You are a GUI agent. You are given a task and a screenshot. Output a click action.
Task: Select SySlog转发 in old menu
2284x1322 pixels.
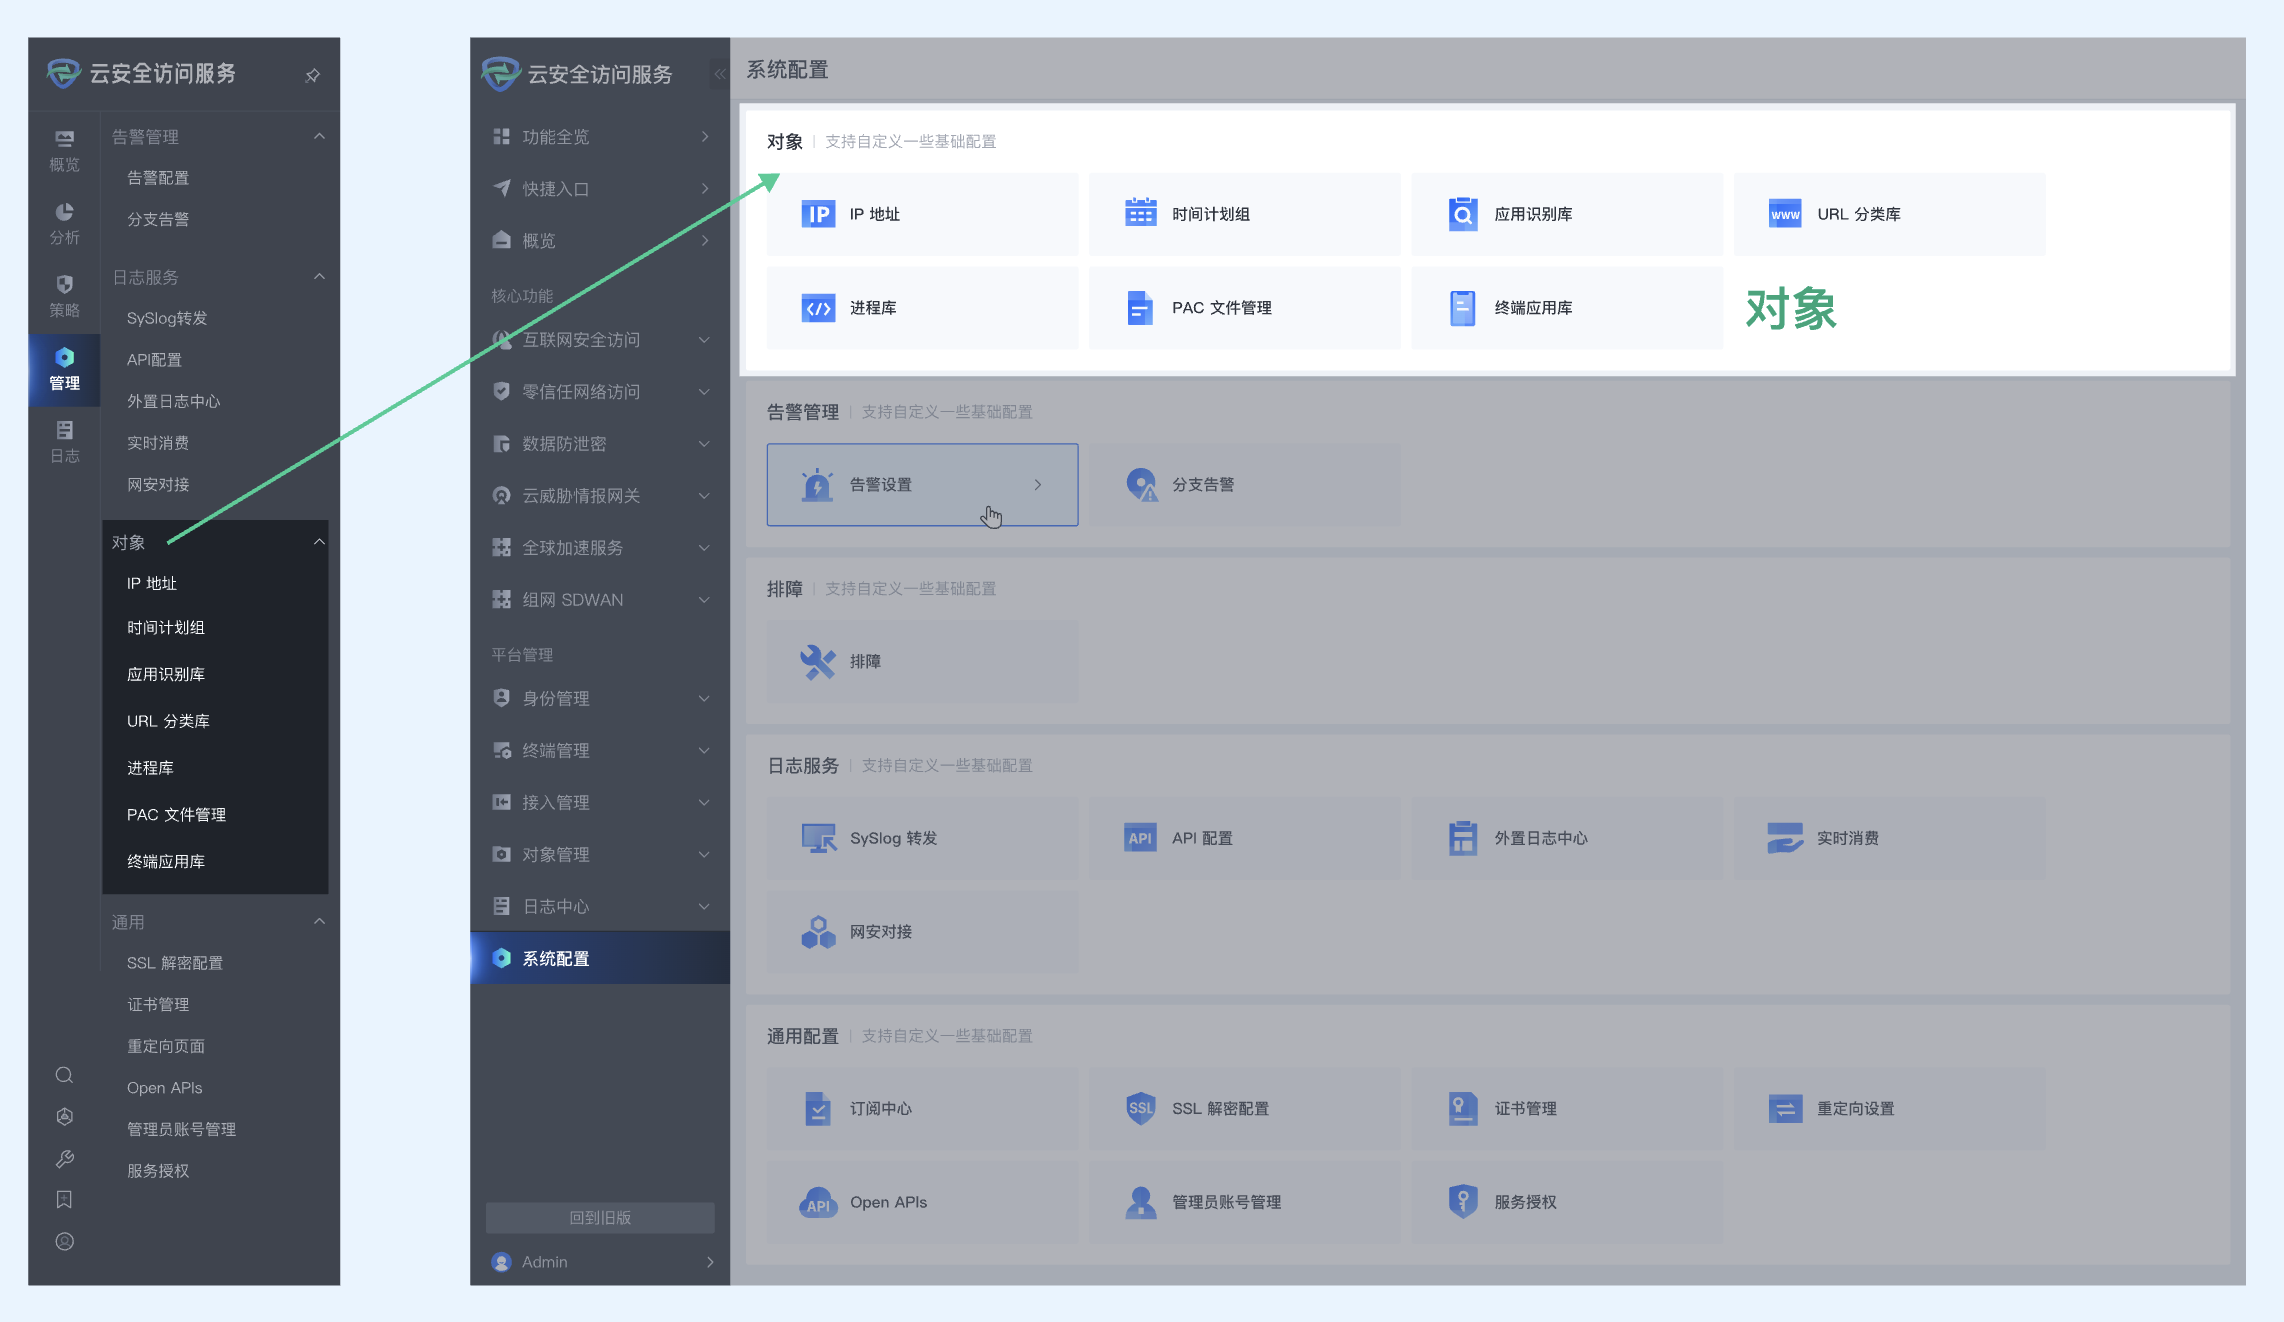(167, 318)
